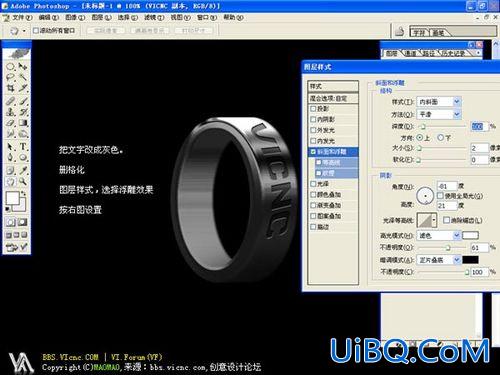Image resolution: width=500 pixels, height=375 pixels.
Task: Select the Hand tool
Action: pos(11,182)
